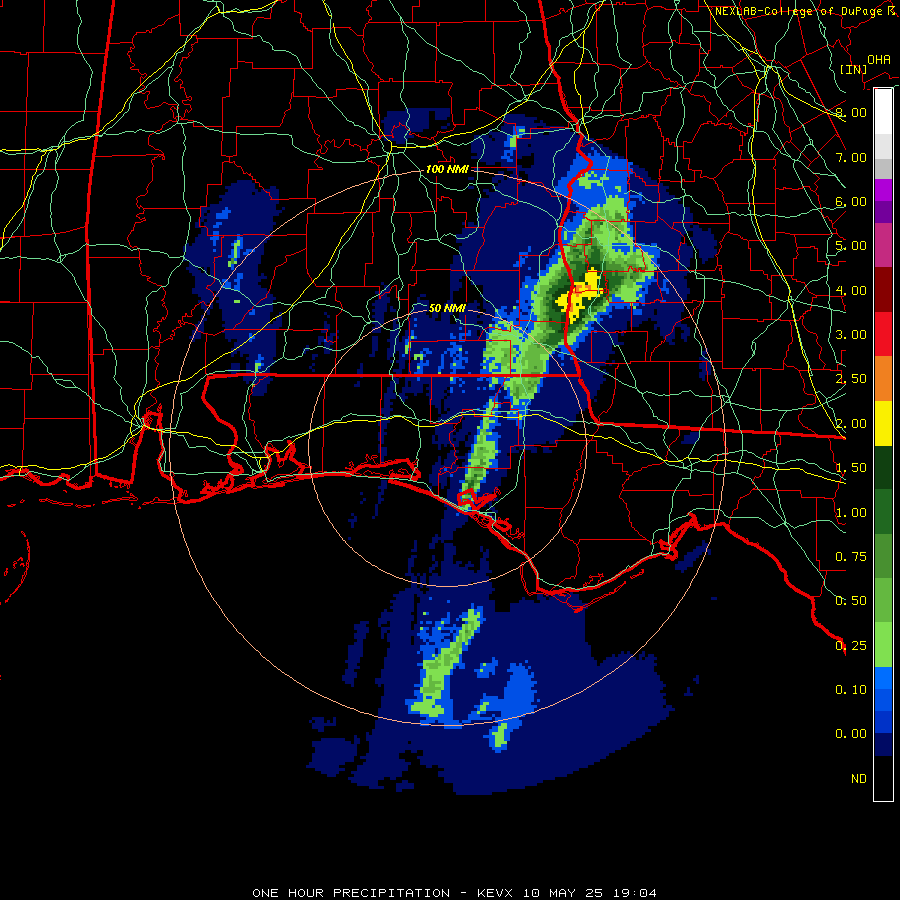Image resolution: width=900 pixels, height=900 pixels.
Task: Click the '6.00' legend value
Action: (851, 201)
